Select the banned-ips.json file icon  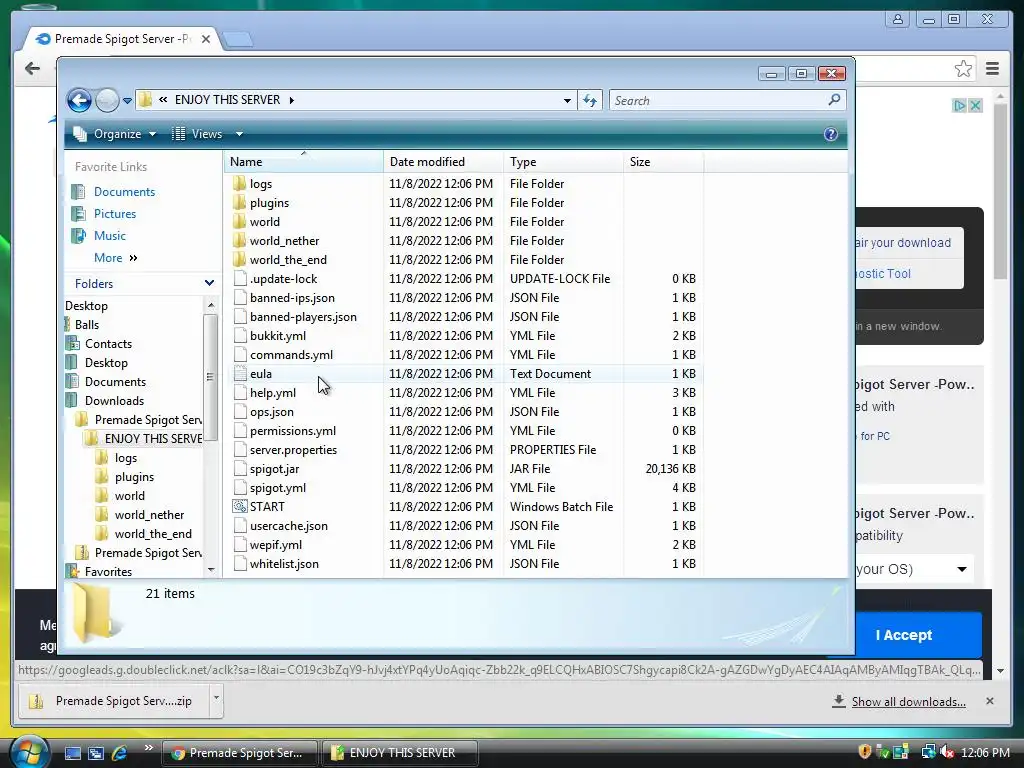pos(240,297)
